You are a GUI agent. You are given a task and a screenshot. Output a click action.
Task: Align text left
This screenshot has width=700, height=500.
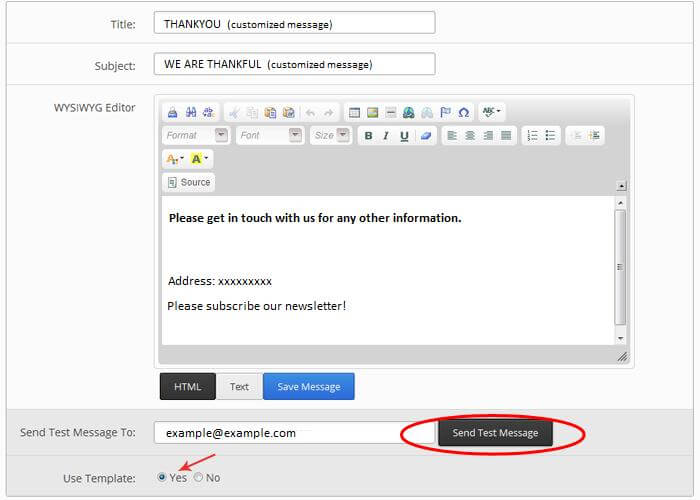point(452,136)
